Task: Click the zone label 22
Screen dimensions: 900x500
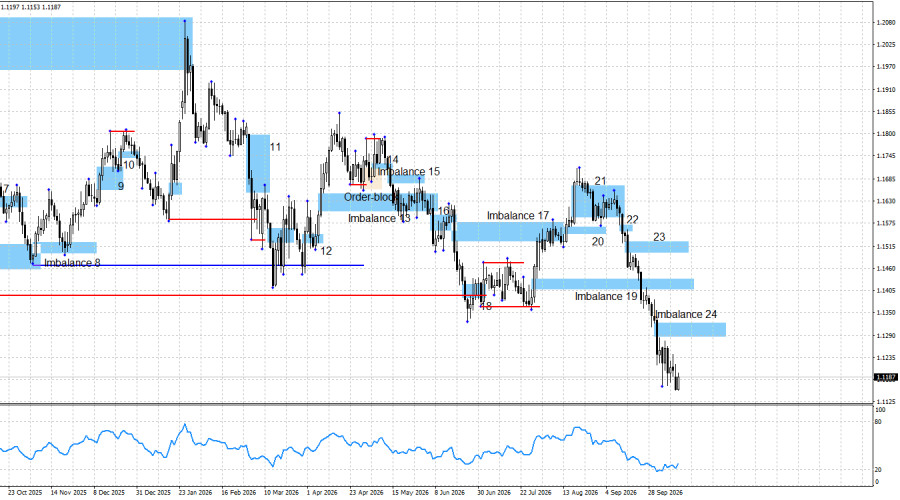Action: click(x=633, y=220)
